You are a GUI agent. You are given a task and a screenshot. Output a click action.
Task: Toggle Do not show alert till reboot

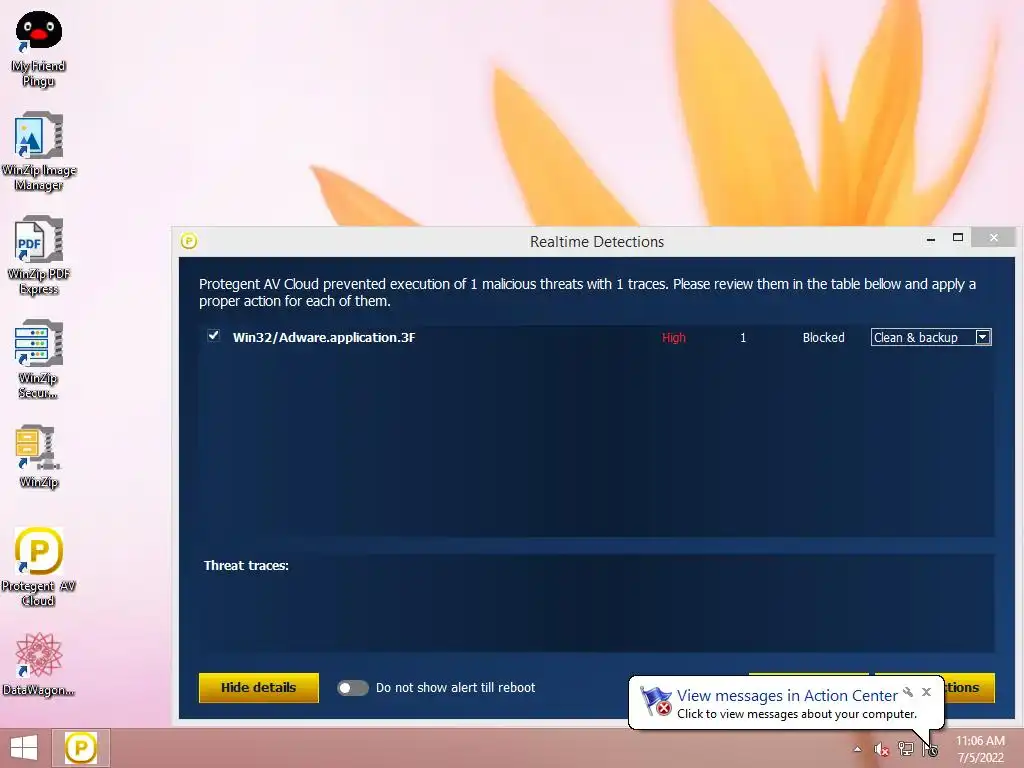pos(353,688)
